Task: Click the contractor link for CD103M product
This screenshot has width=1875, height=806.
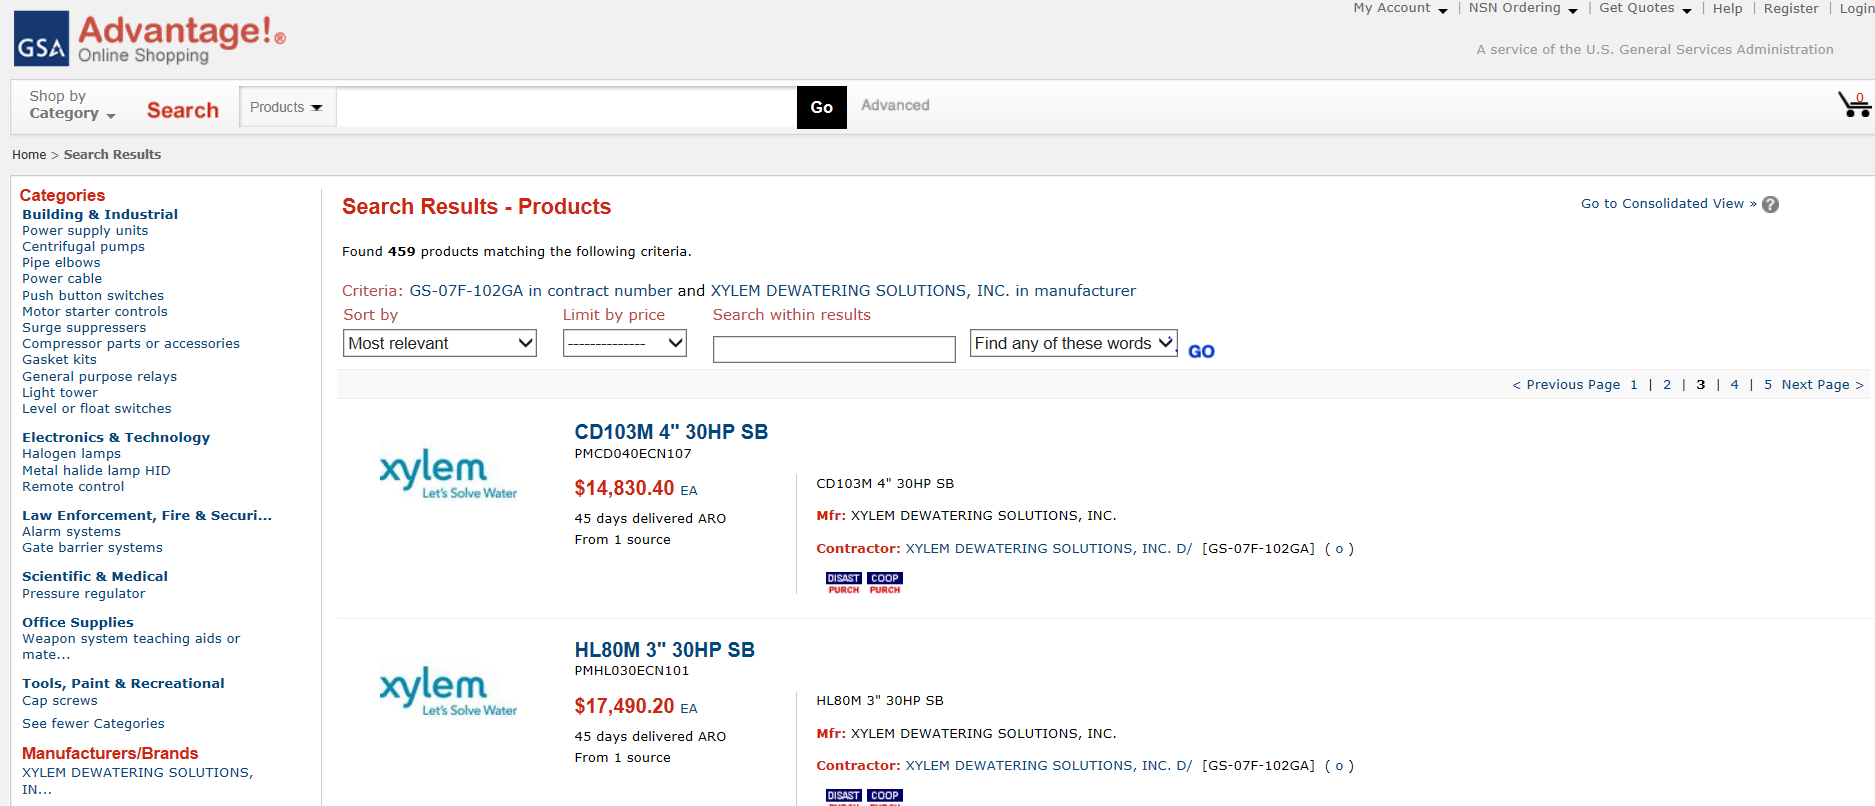Action: pos(1048,548)
